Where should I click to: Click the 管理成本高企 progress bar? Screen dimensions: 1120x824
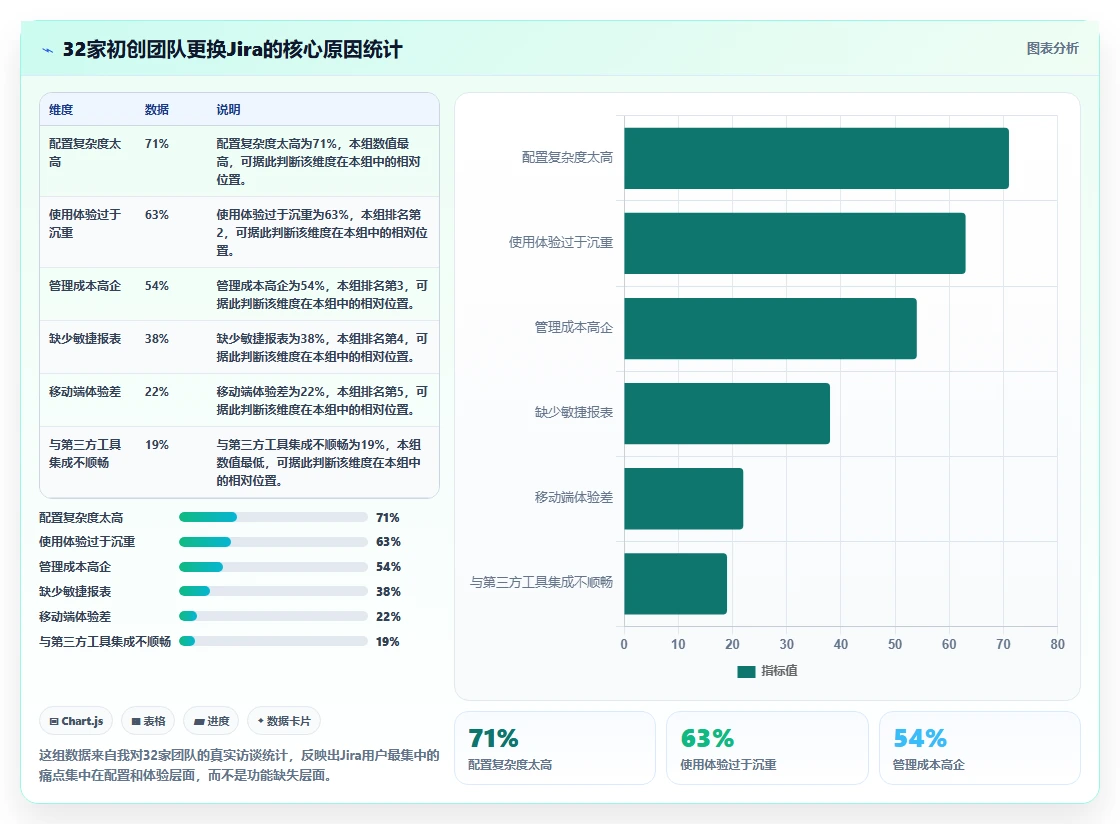tap(273, 567)
